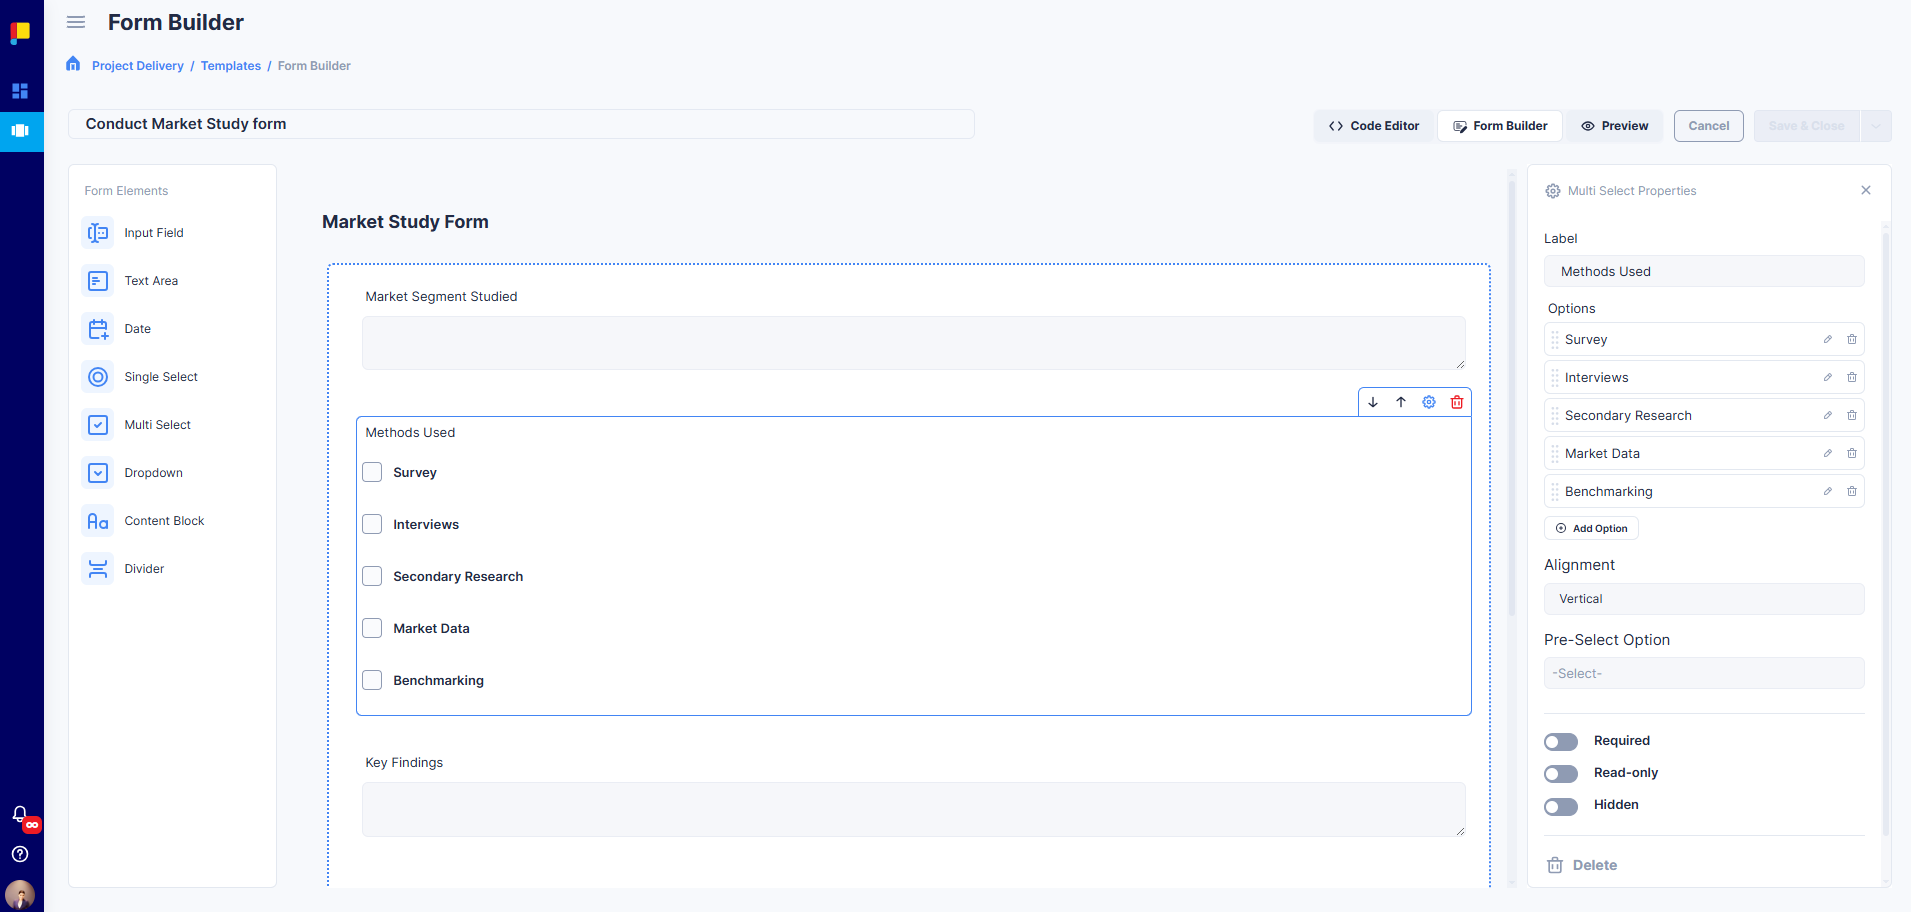Edit the Survey option with pencil icon
Viewport: 1911px width, 912px height.
(1827, 340)
